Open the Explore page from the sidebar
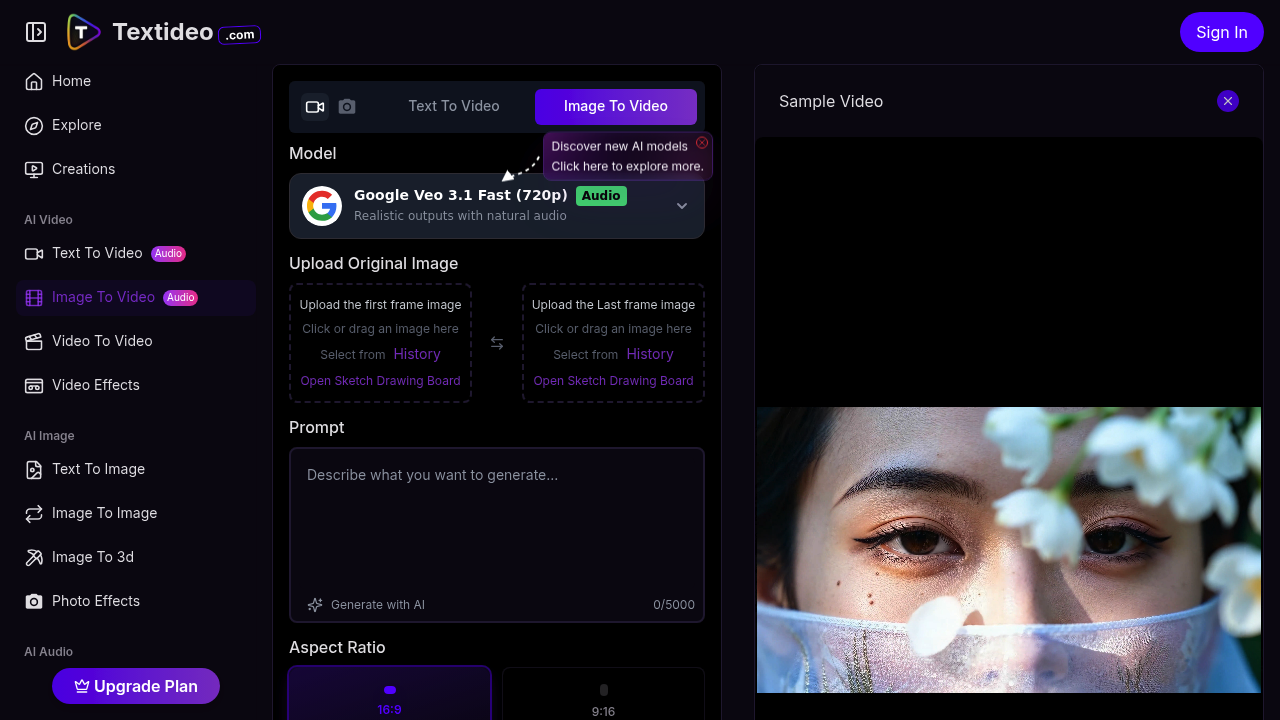1280x720 pixels. click(76, 125)
